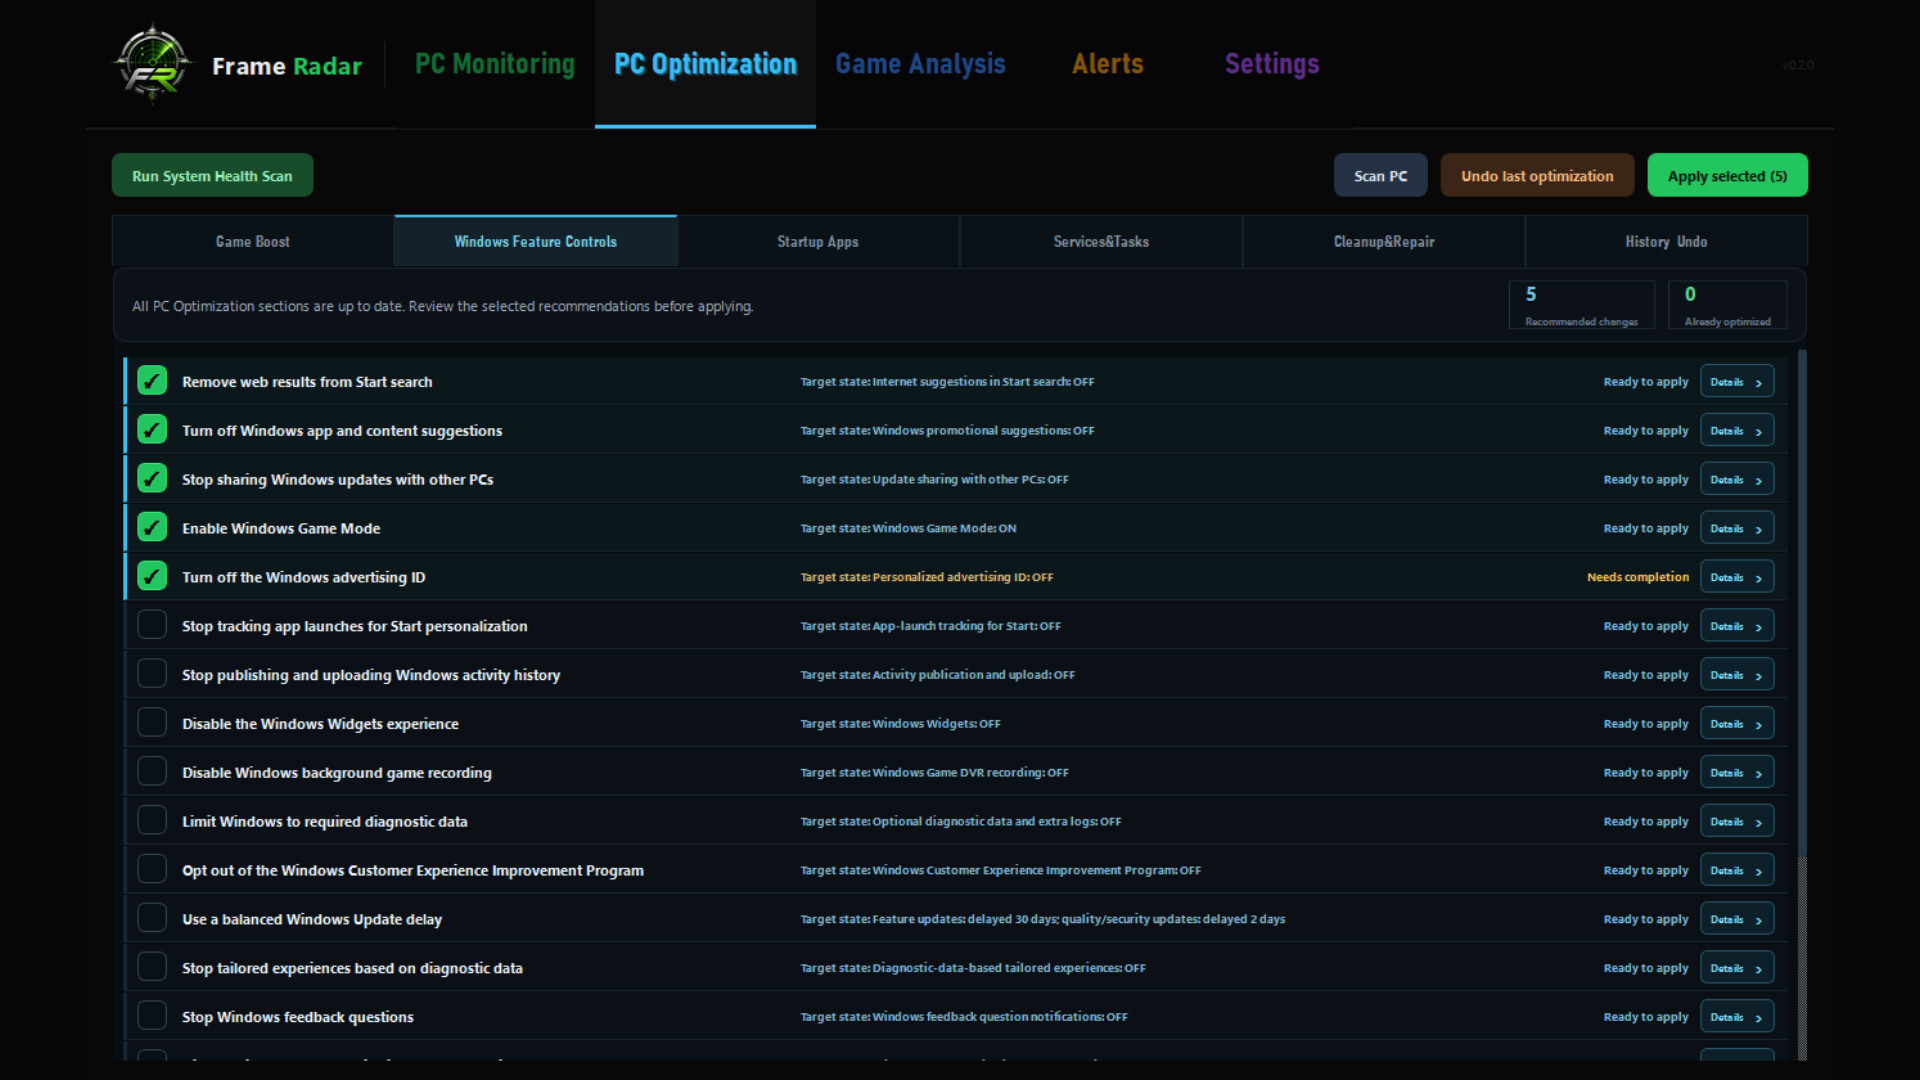Open Details for Stop tracking app launches row

[x=1737, y=626]
